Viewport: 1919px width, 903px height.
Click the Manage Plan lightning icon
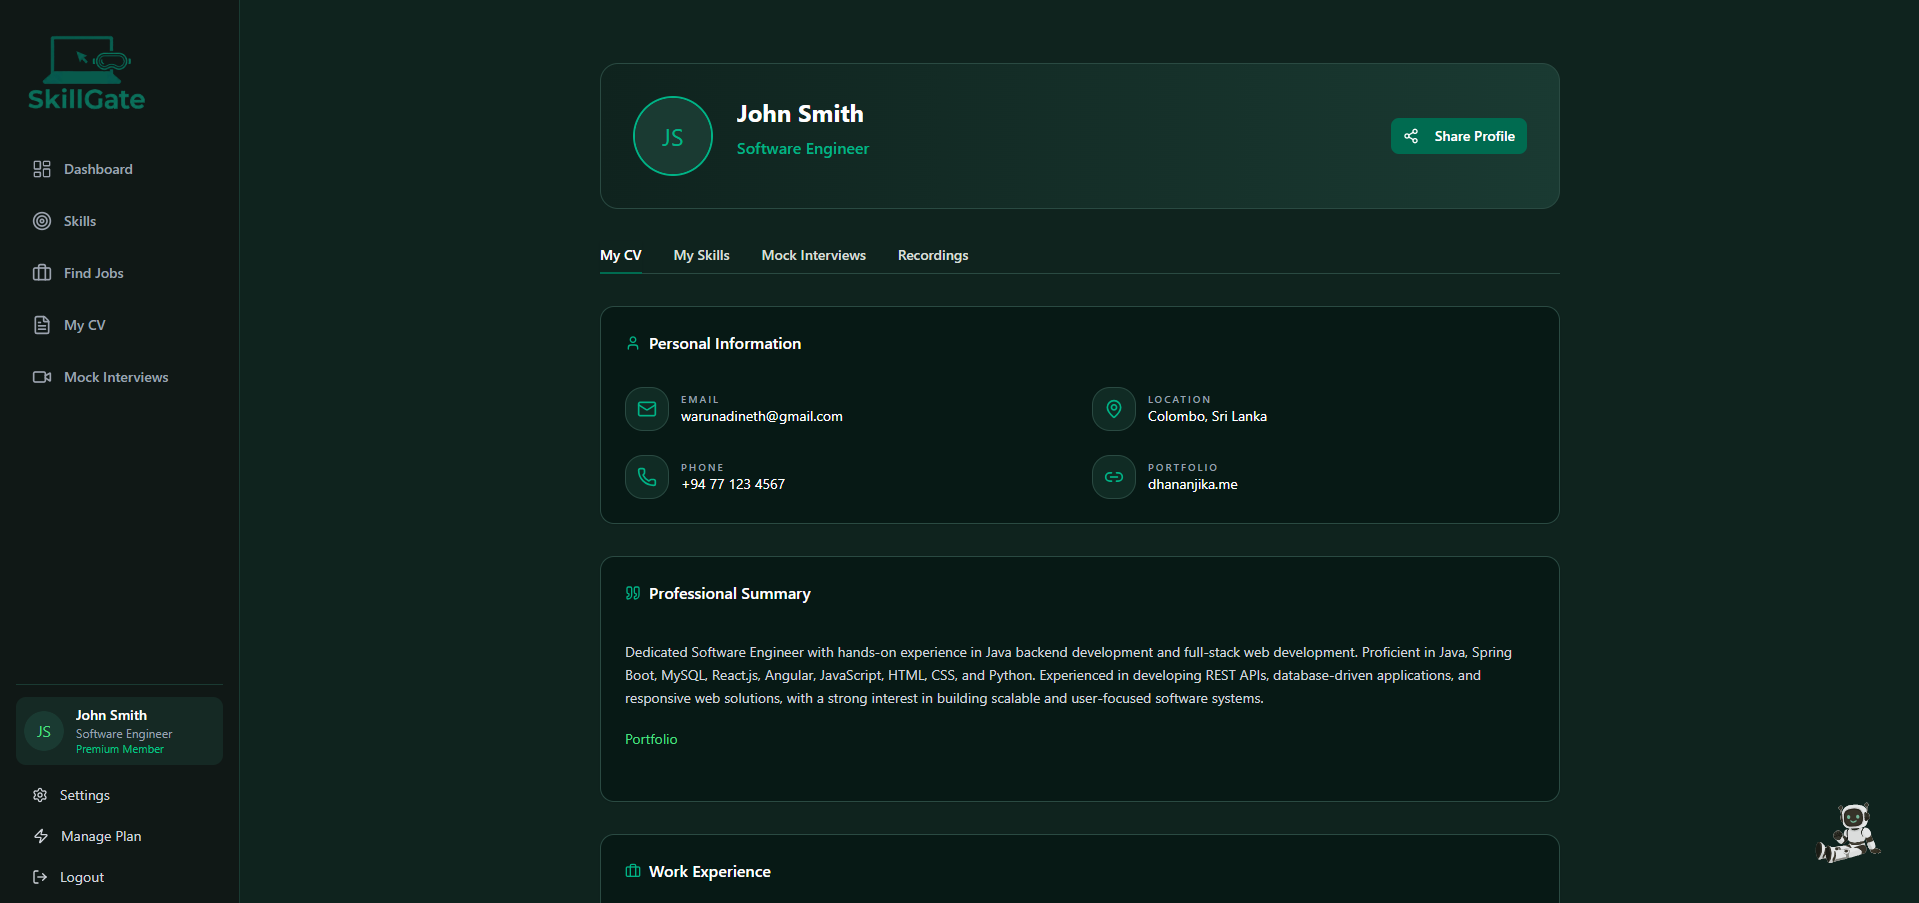(41, 836)
